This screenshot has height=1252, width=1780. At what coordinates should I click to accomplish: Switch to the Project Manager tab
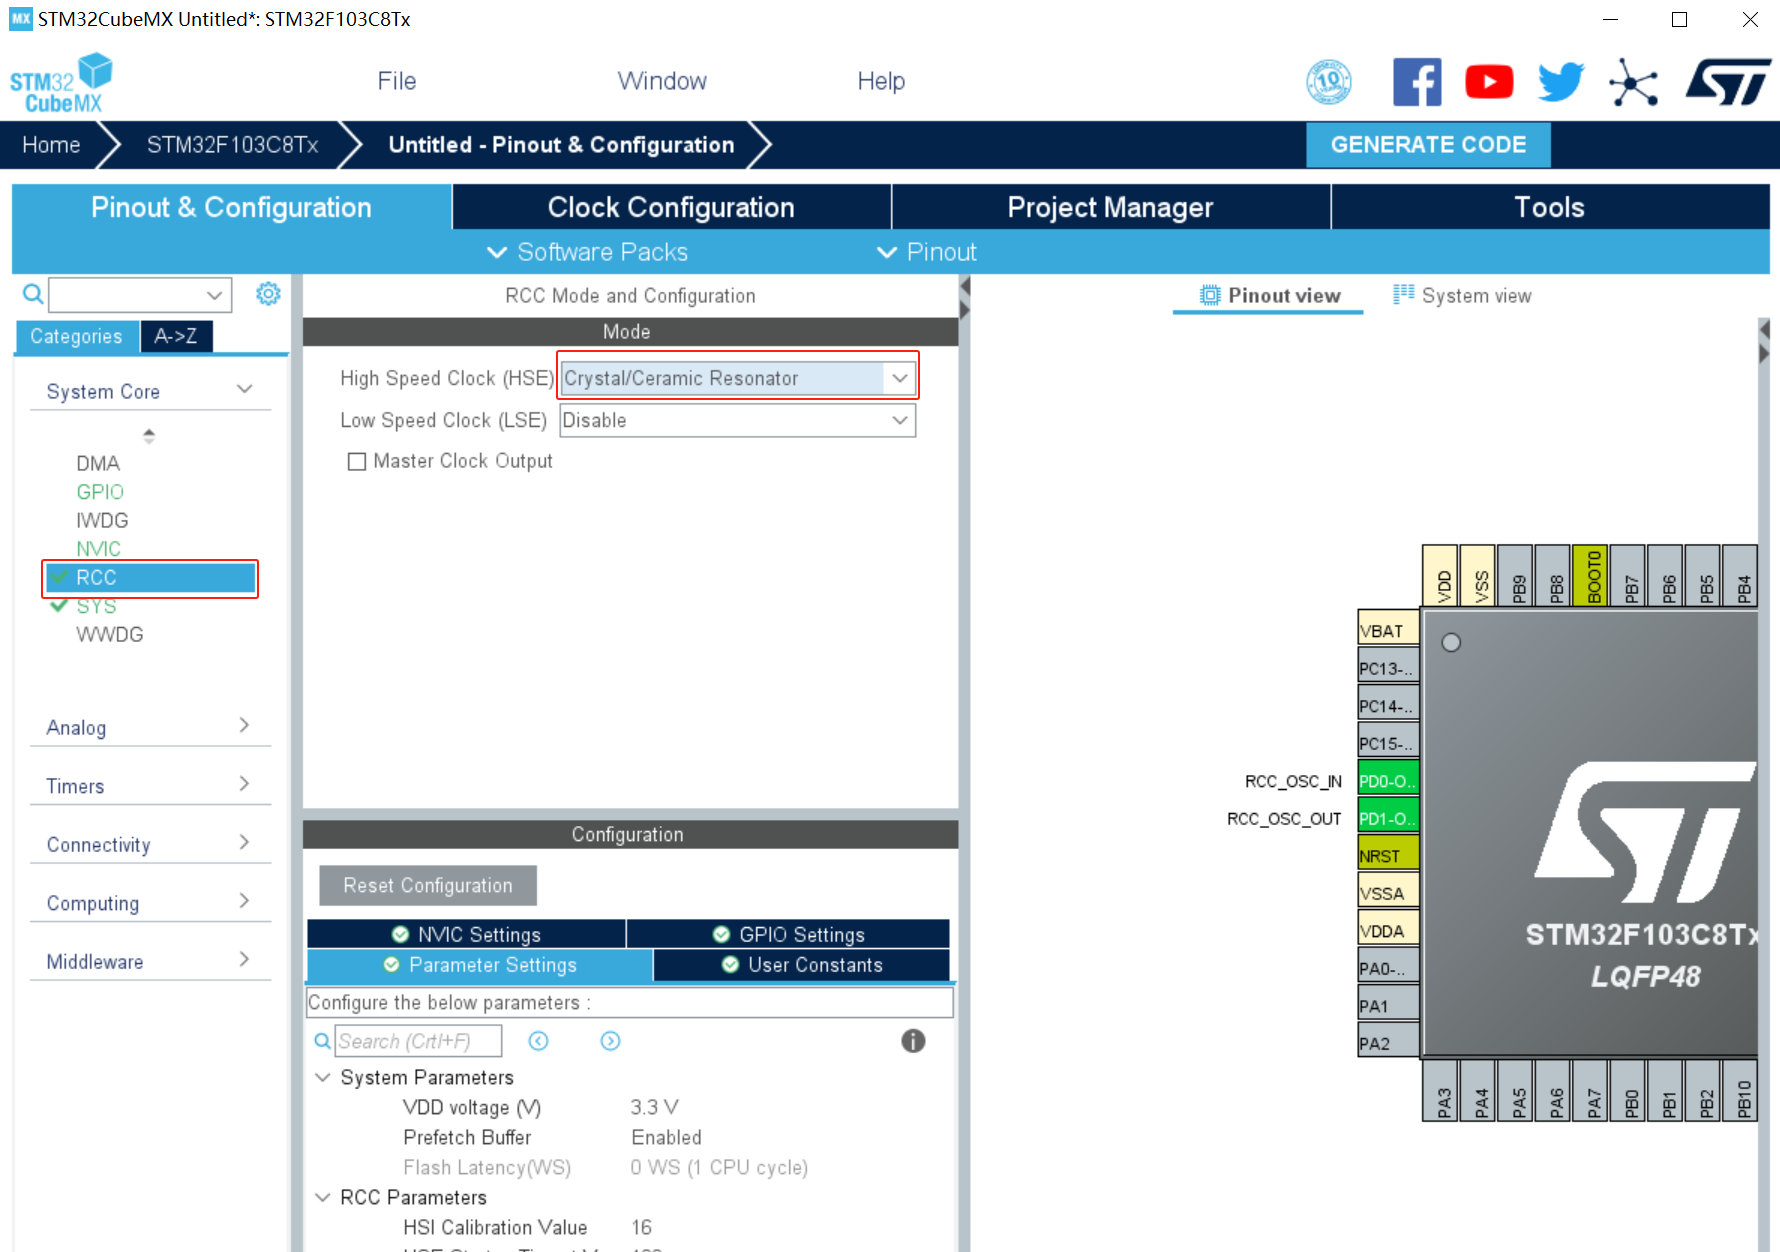(x=1110, y=207)
